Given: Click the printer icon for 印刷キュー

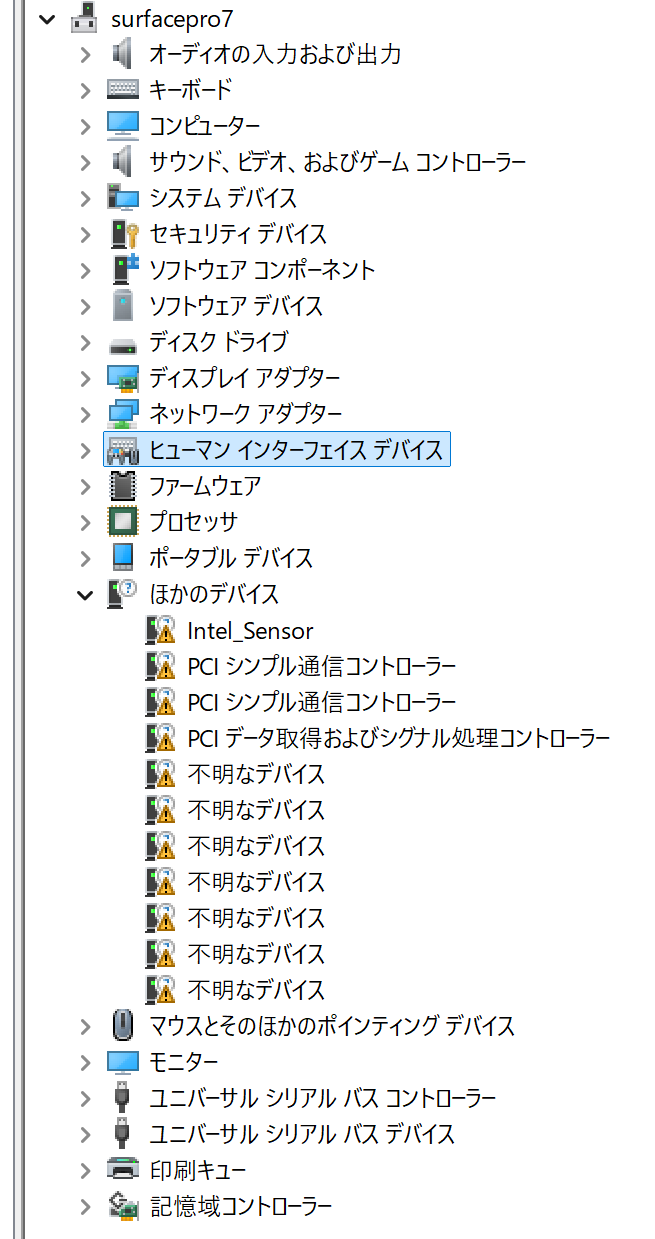Looking at the screenshot, I should pyautogui.click(x=122, y=1169).
